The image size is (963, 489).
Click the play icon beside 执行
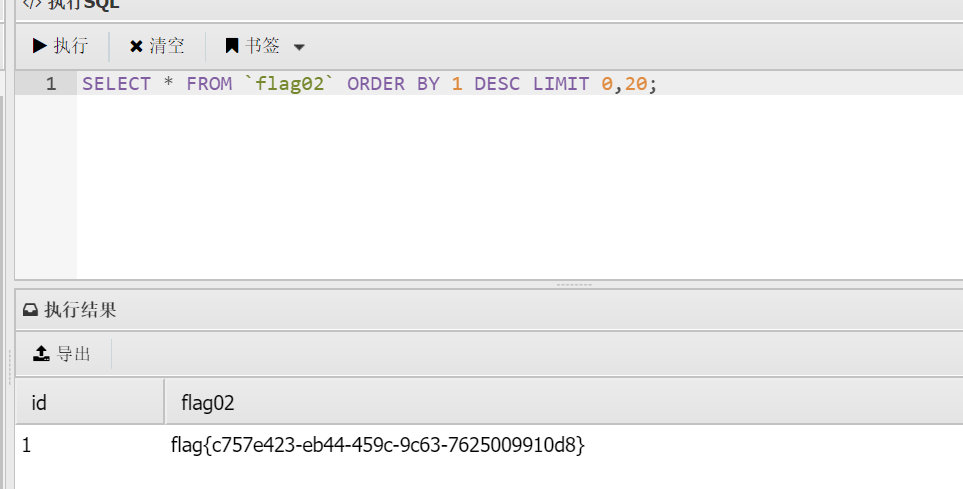click(x=40, y=45)
